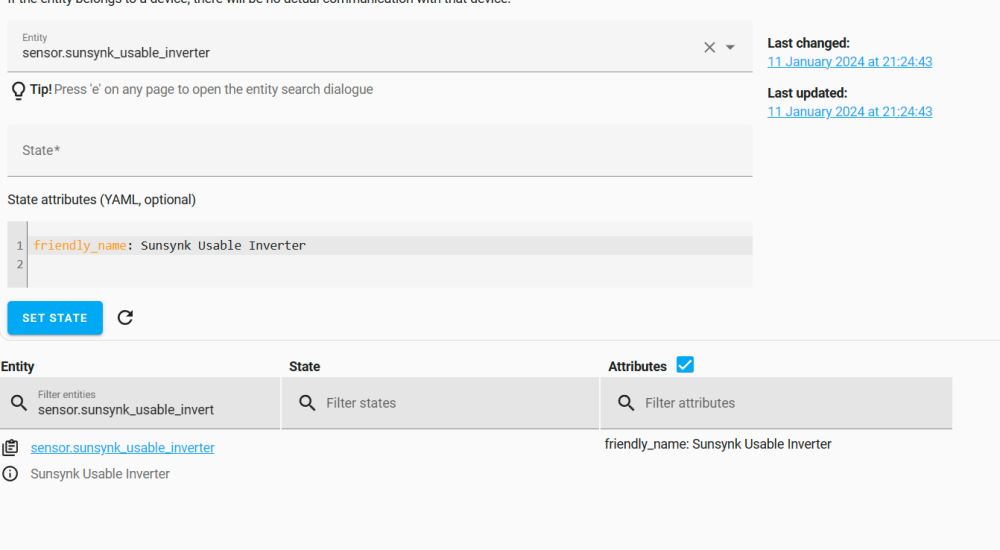Click the State column header

[x=304, y=366]
